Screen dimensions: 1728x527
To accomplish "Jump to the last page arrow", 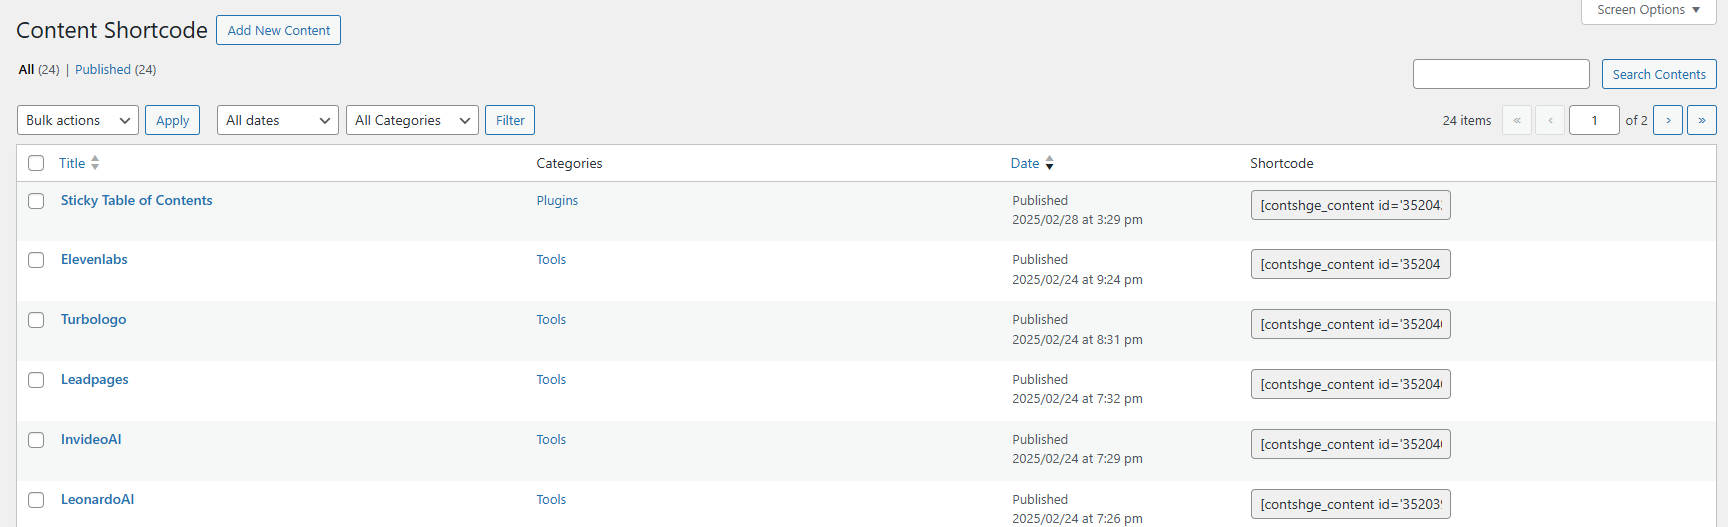I will tap(1702, 120).
